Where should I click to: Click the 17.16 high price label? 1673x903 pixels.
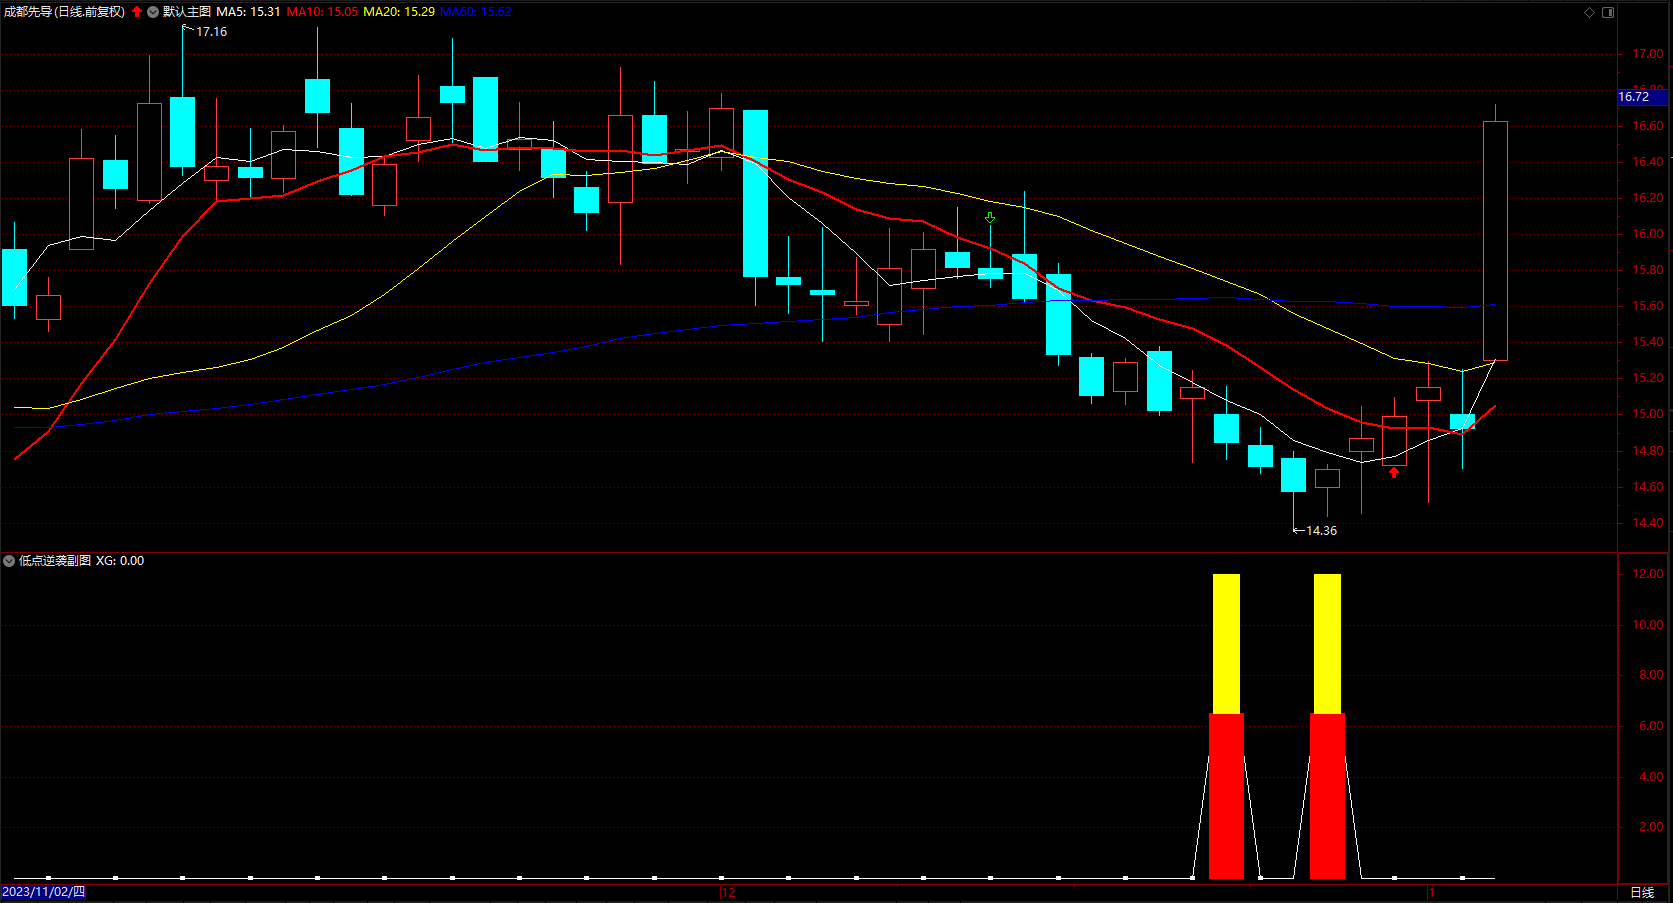(211, 32)
